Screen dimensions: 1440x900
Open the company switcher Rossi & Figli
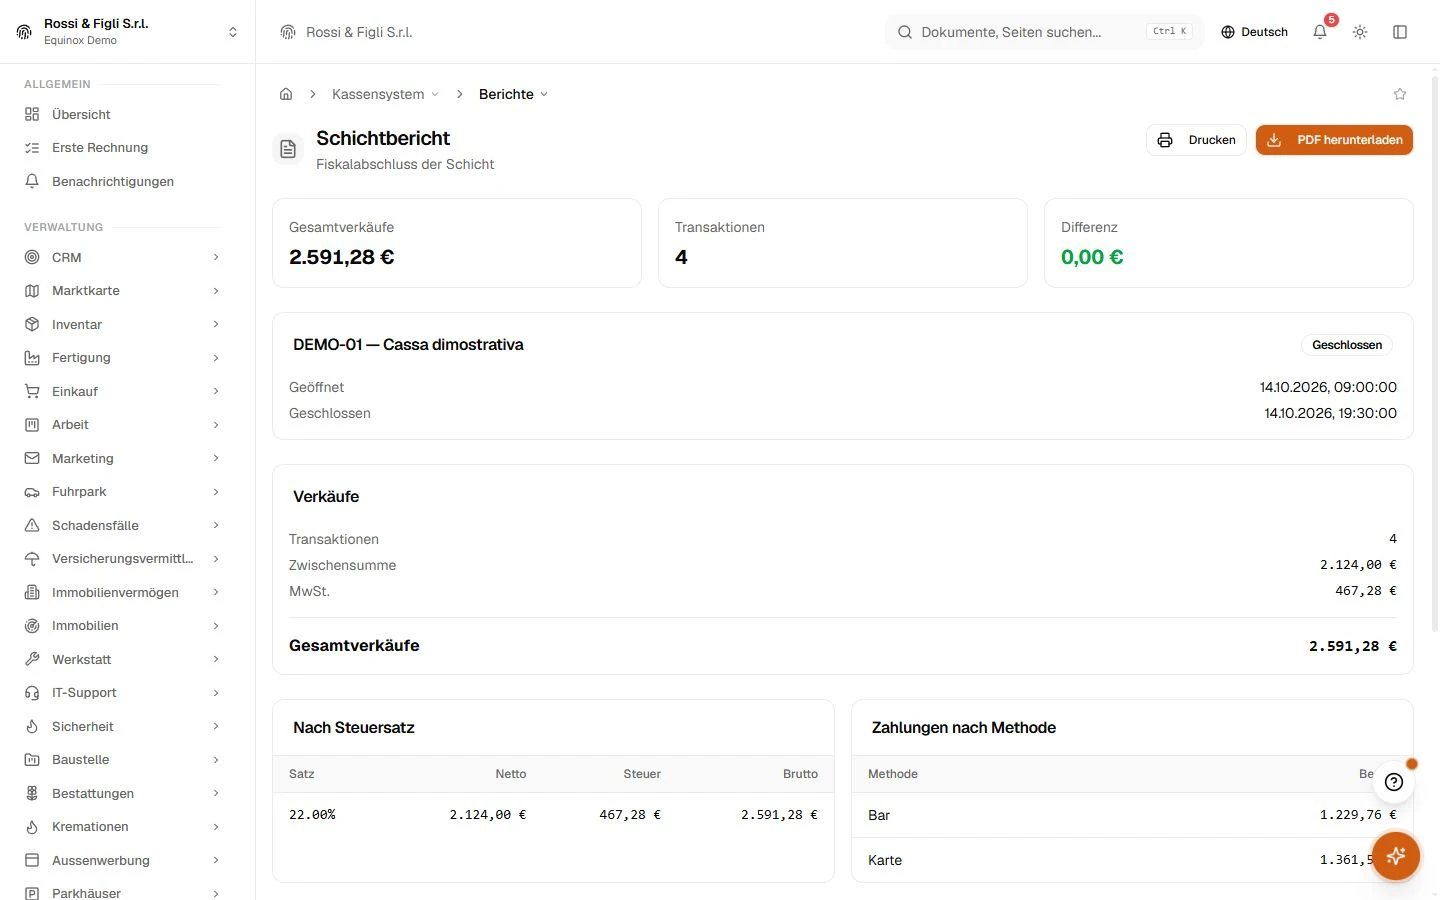[x=128, y=32]
